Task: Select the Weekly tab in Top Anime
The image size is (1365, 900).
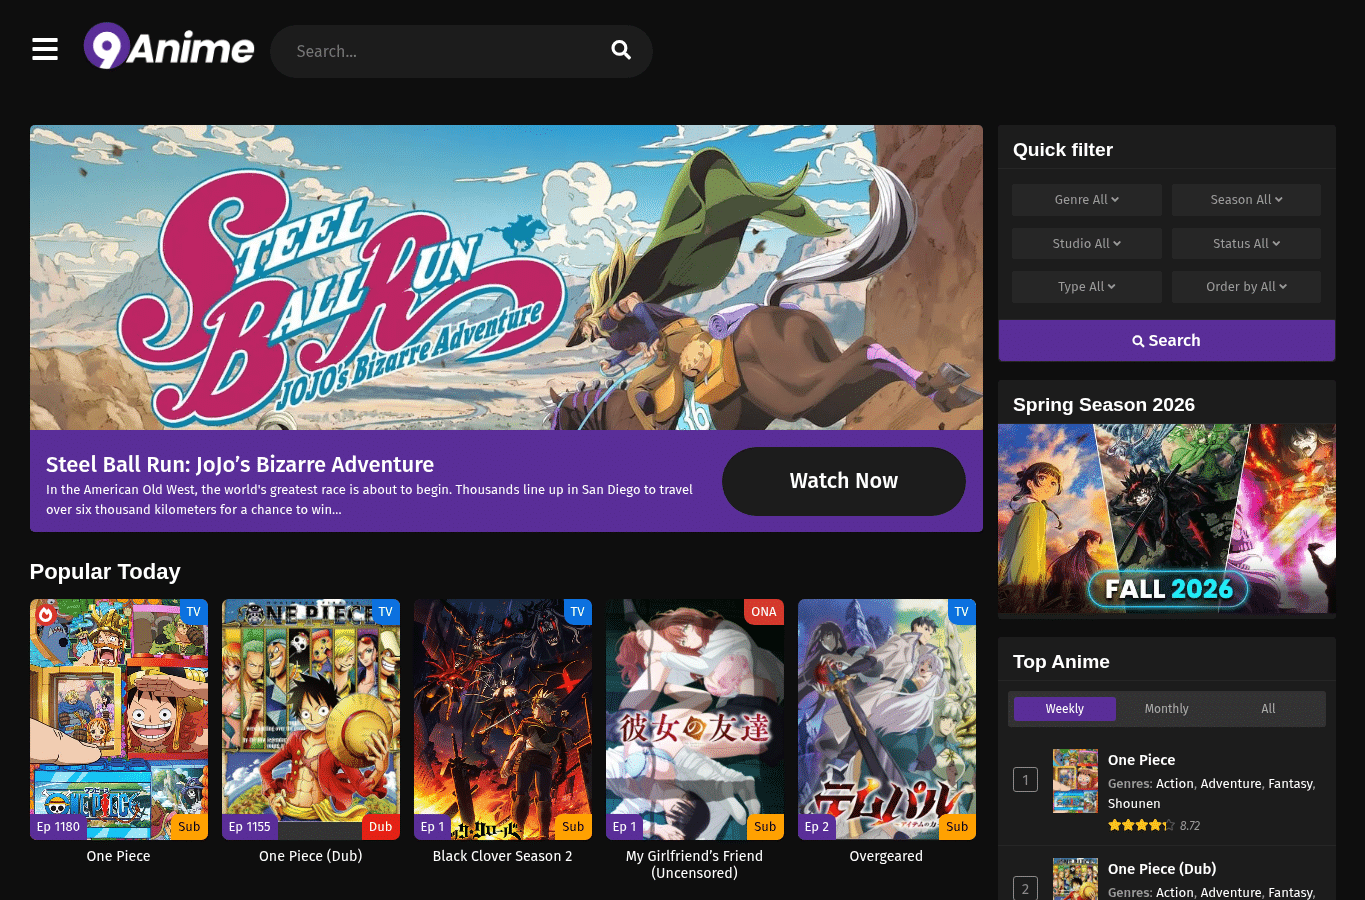Action: coord(1064,709)
